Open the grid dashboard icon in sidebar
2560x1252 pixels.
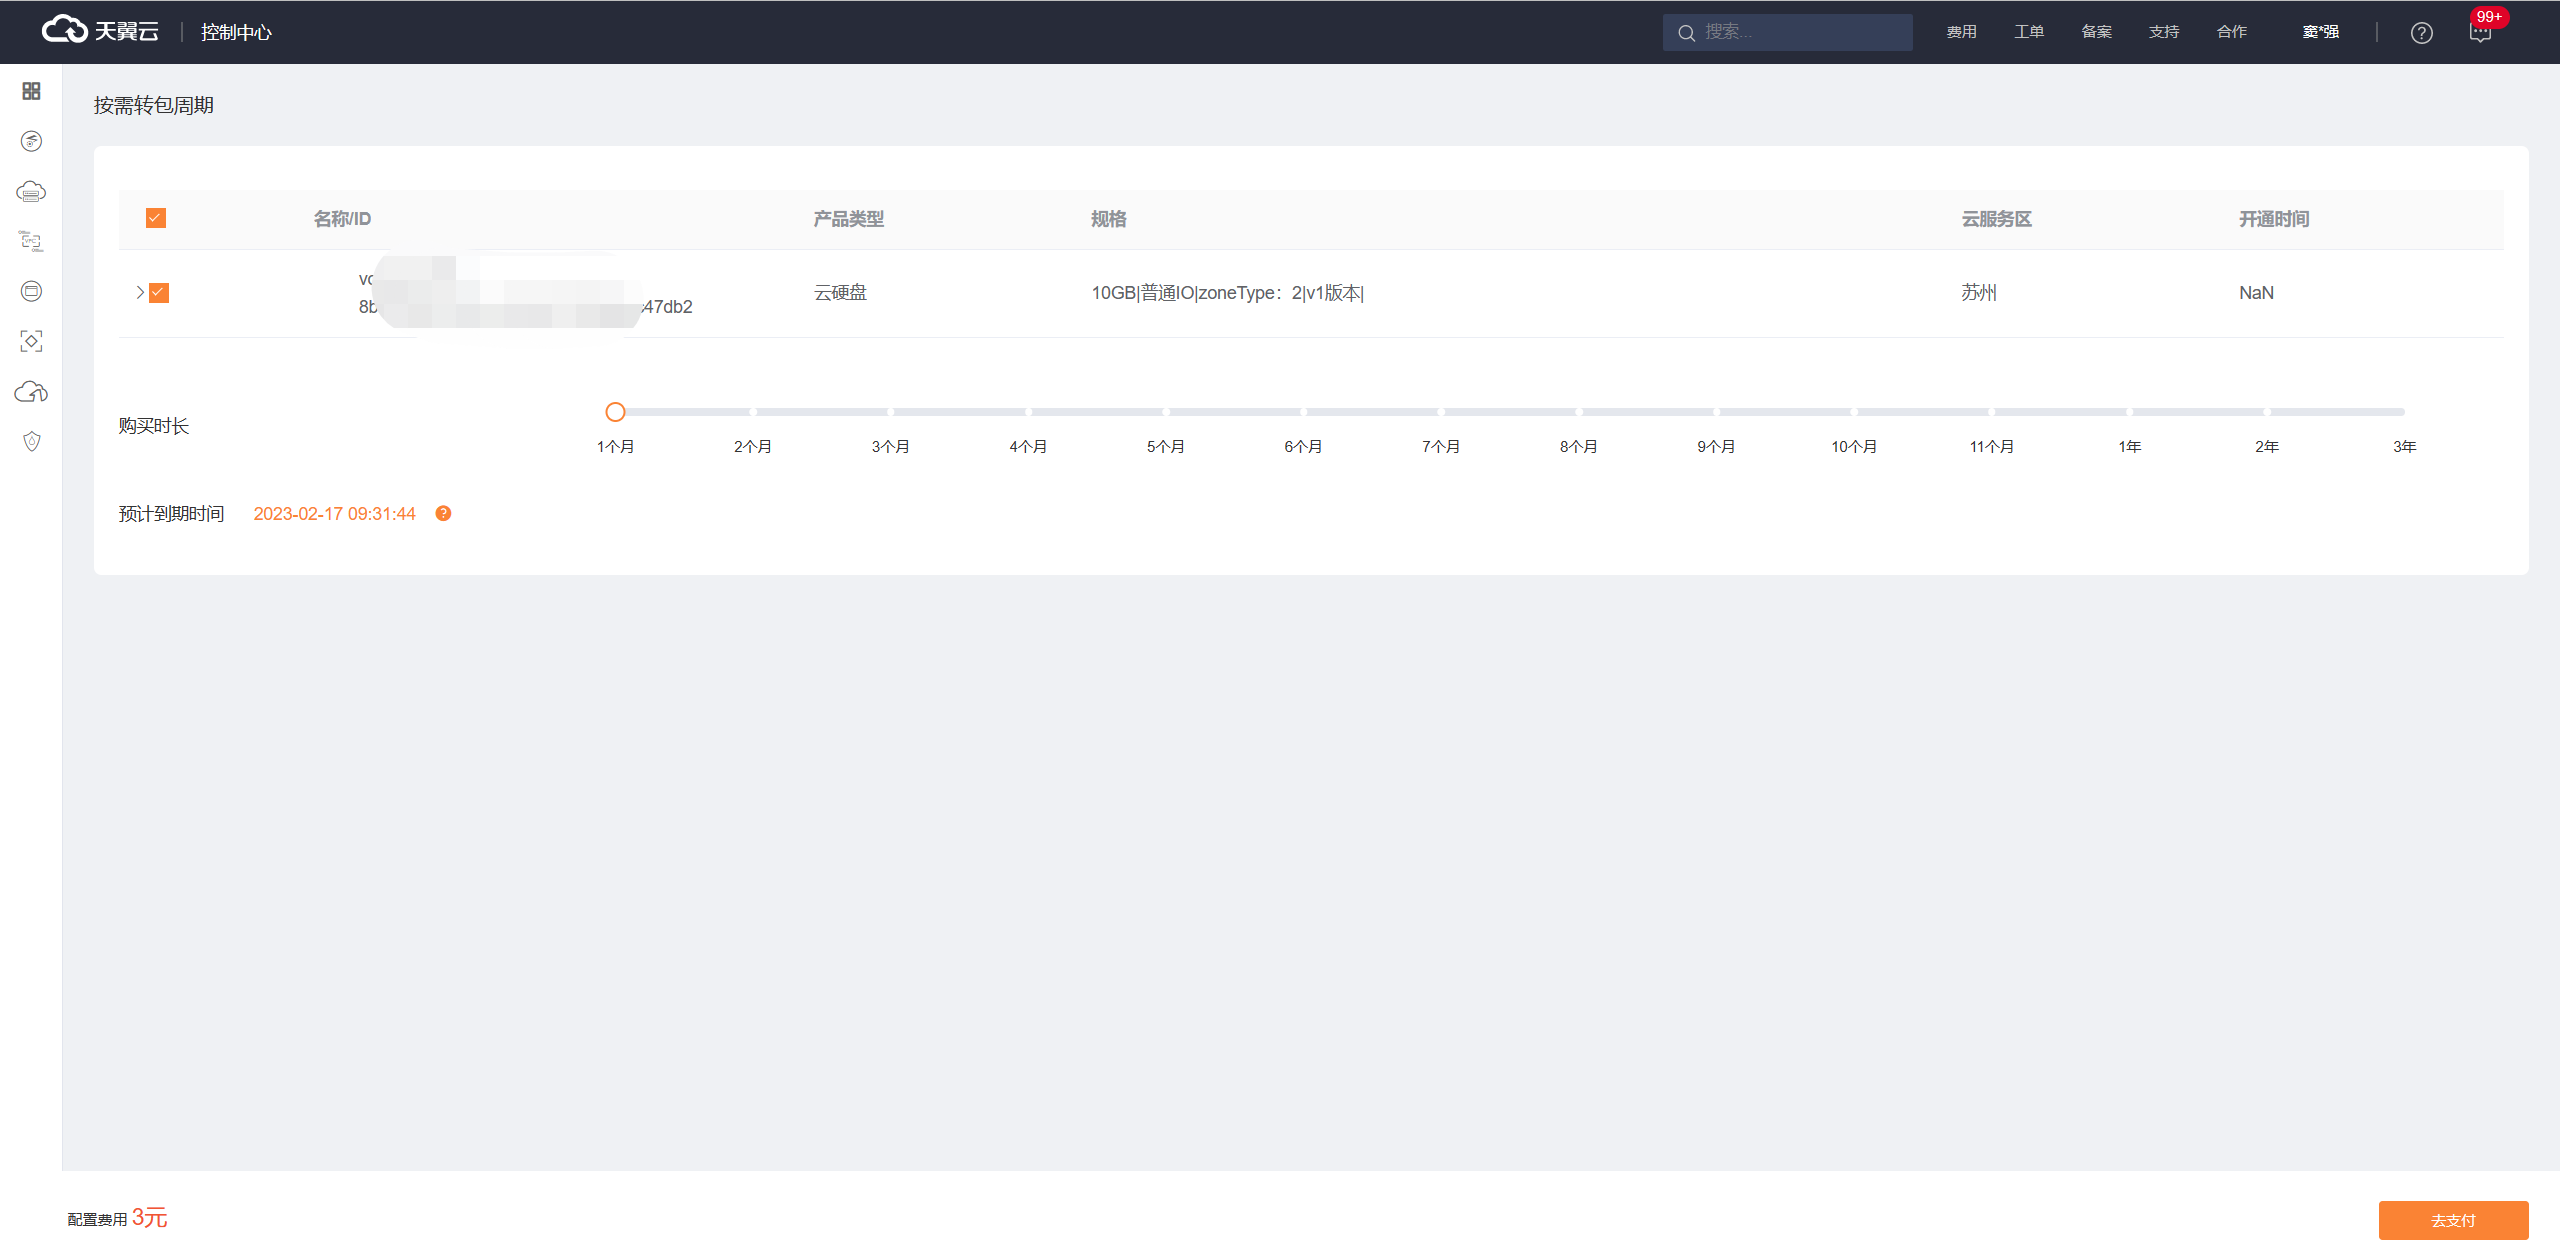click(x=31, y=91)
